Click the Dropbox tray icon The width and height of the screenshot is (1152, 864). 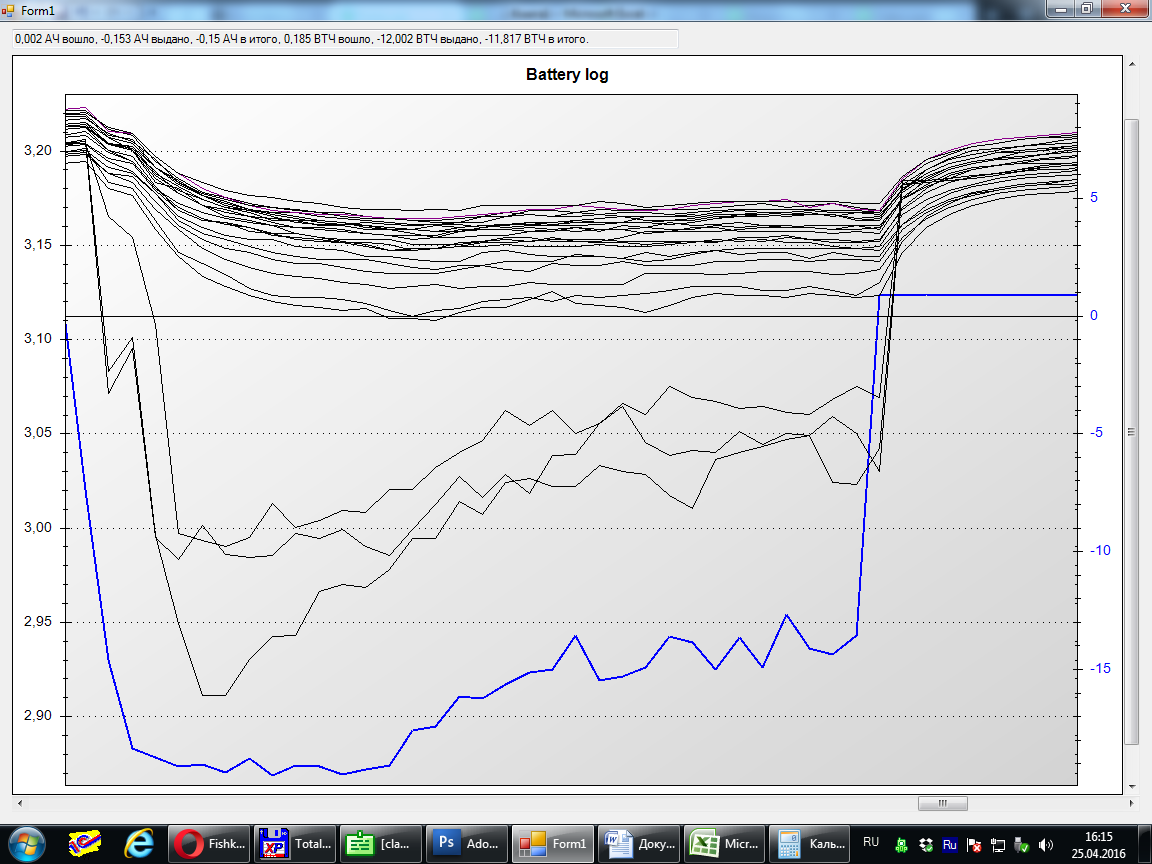click(926, 844)
